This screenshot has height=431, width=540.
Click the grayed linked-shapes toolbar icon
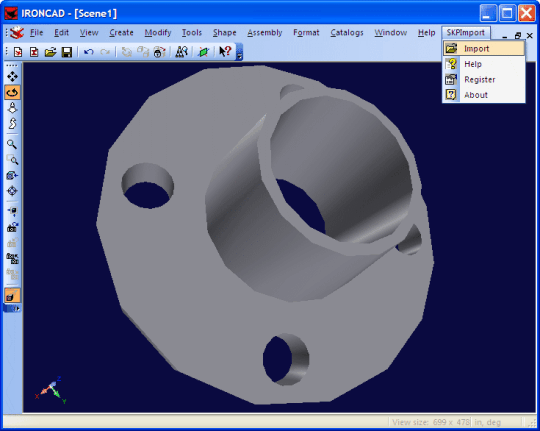tap(143, 52)
